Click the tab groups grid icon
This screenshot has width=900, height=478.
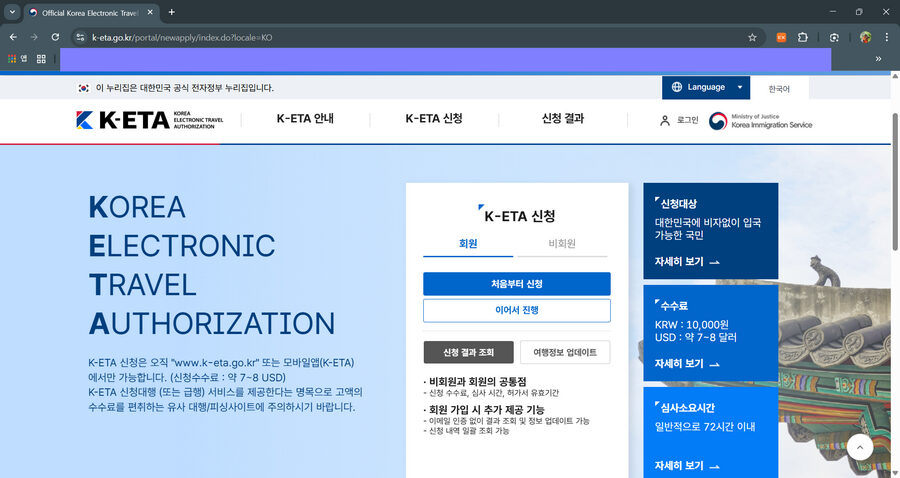(x=41, y=59)
